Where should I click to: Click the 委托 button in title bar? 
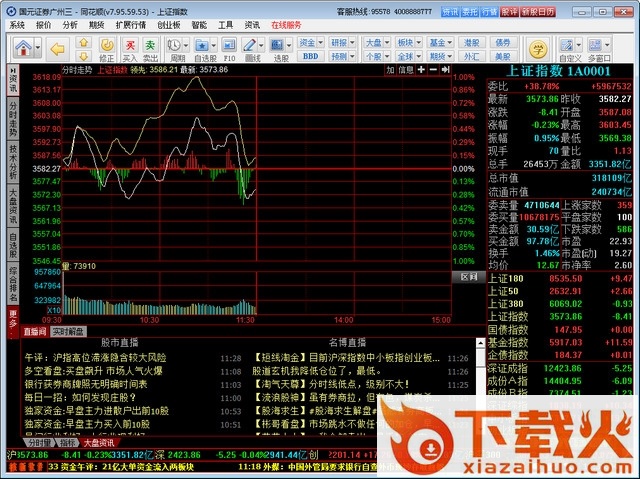(x=470, y=12)
